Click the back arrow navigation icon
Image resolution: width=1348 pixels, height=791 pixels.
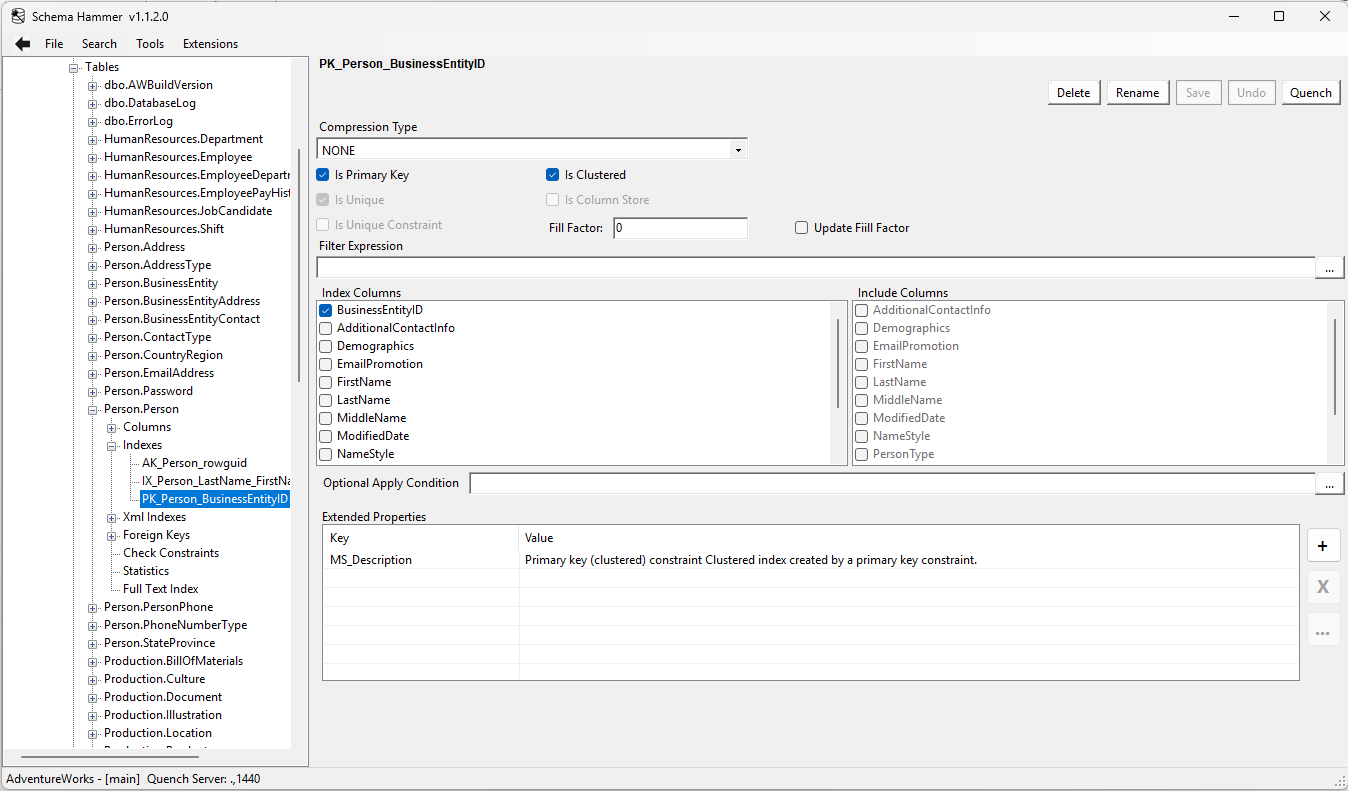[x=22, y=43]
